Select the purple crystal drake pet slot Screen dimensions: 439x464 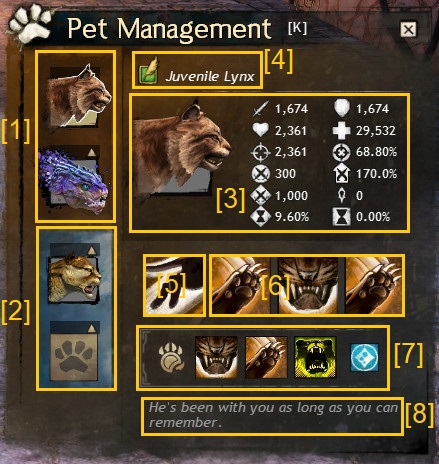[x=74, y=181]
